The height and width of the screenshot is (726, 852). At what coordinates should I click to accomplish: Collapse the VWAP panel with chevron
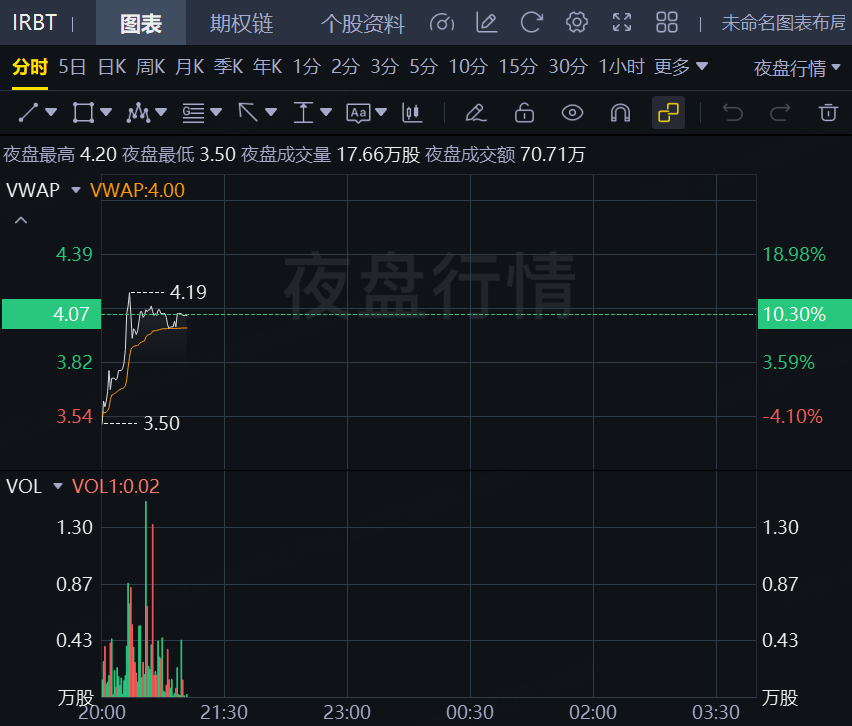(x=21, y=220)
